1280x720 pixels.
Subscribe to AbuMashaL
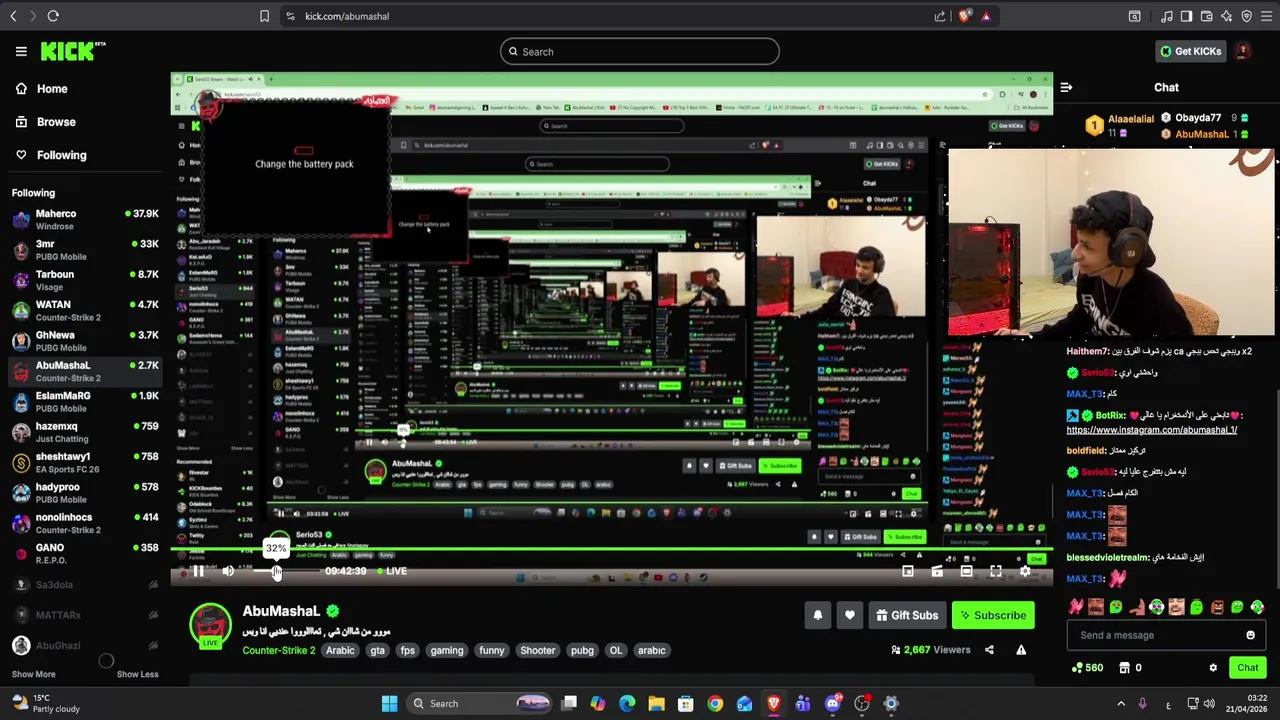click(x=993, y=615)
